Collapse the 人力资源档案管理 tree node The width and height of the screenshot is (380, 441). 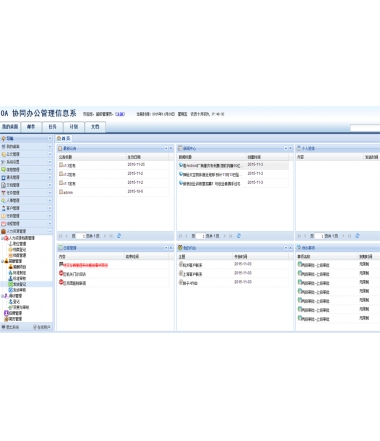click(x=2, y=238)
